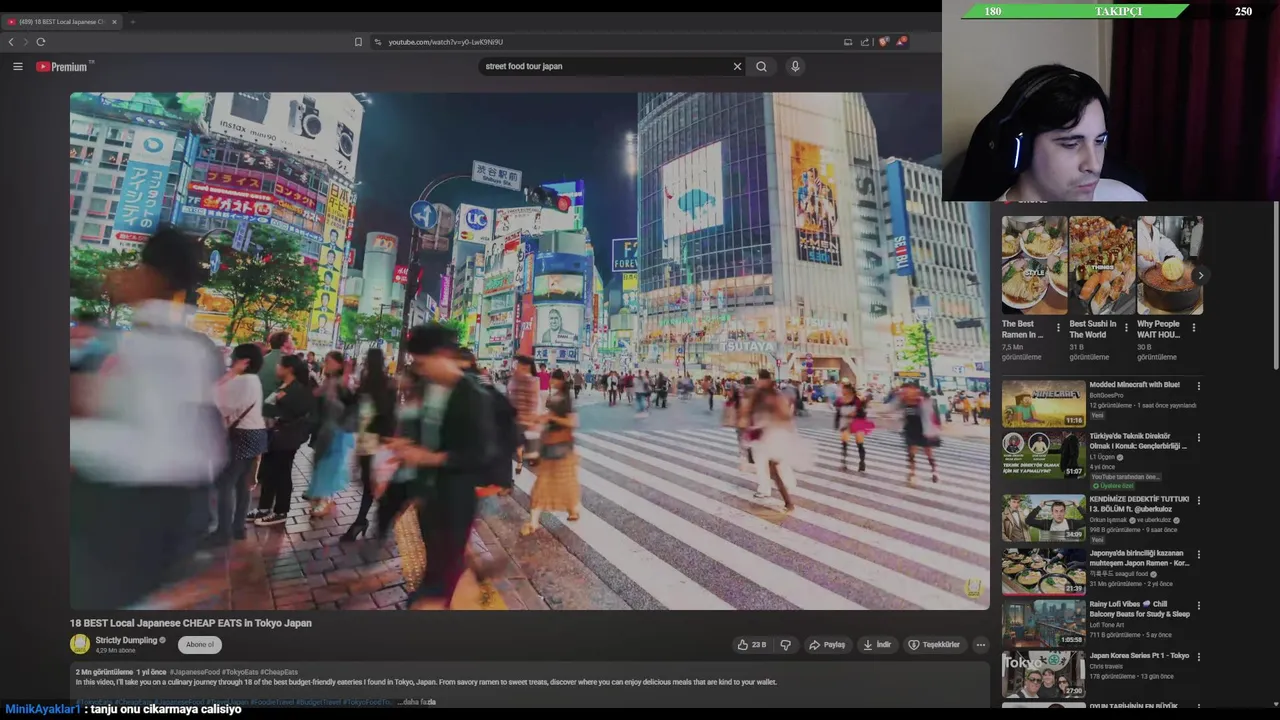Expand description with '...daha fazla'
Viewport: 1280px width, 720px height.
(x=416, y=702)
